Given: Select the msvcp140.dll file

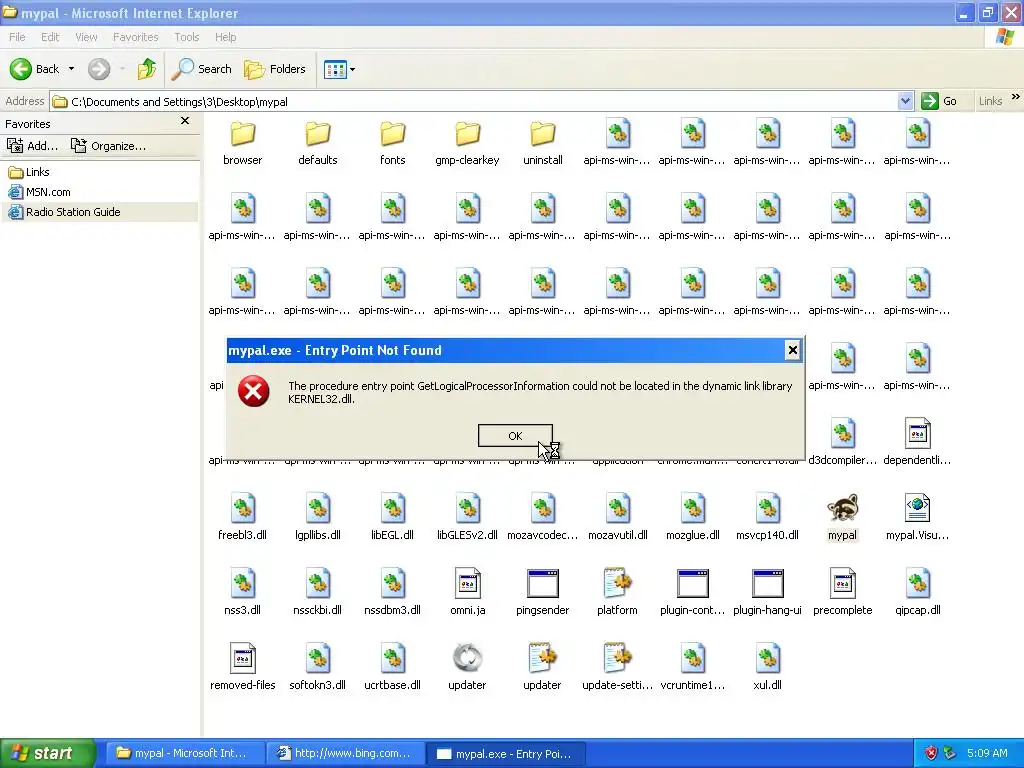Looking at the screenshot, I should point(767,518).
